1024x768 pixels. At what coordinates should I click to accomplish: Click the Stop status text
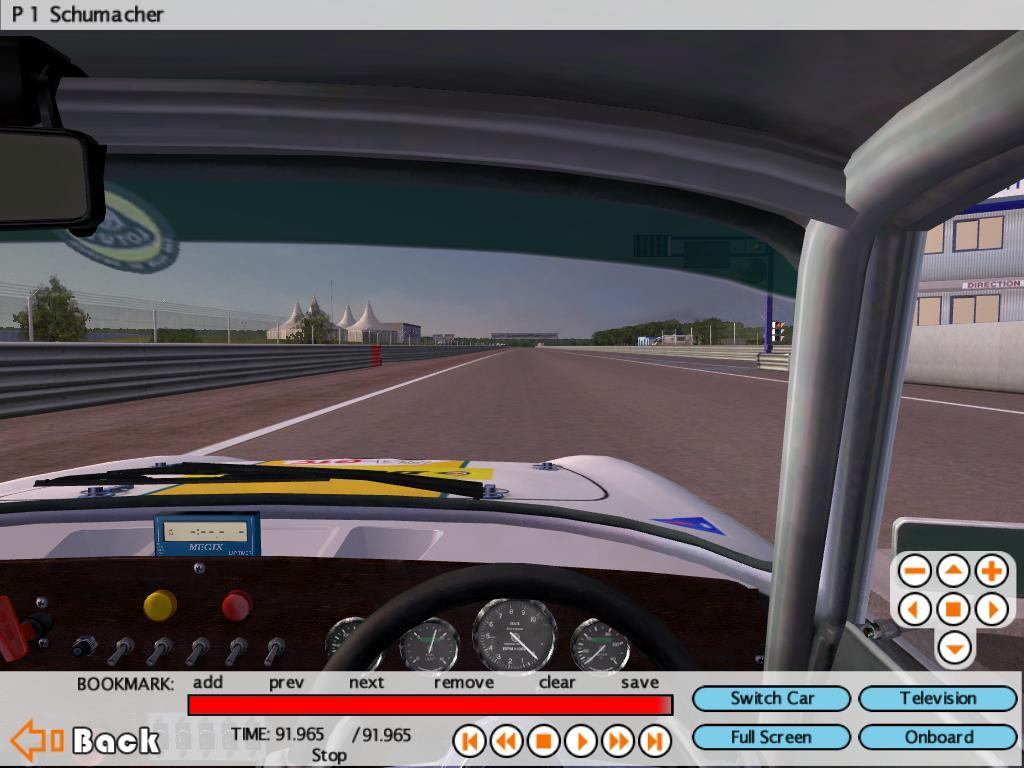pos(328,756)
